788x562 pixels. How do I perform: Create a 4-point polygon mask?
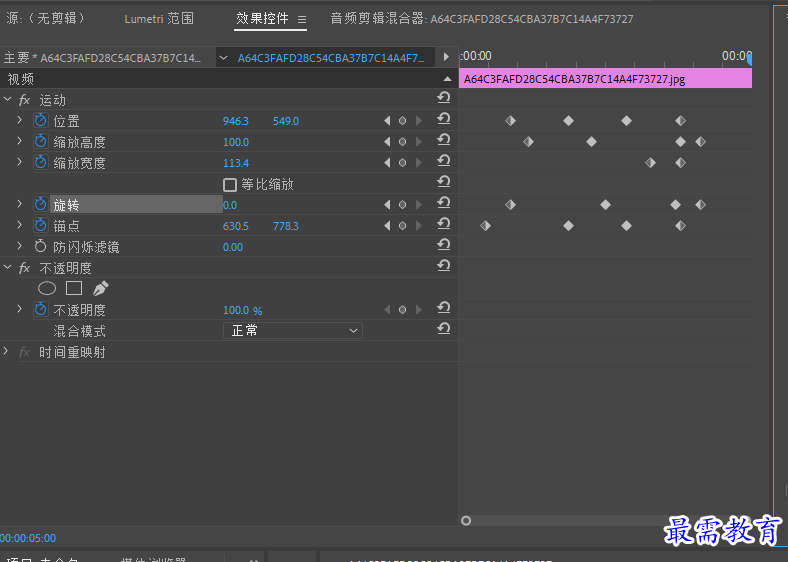(74, 288)
